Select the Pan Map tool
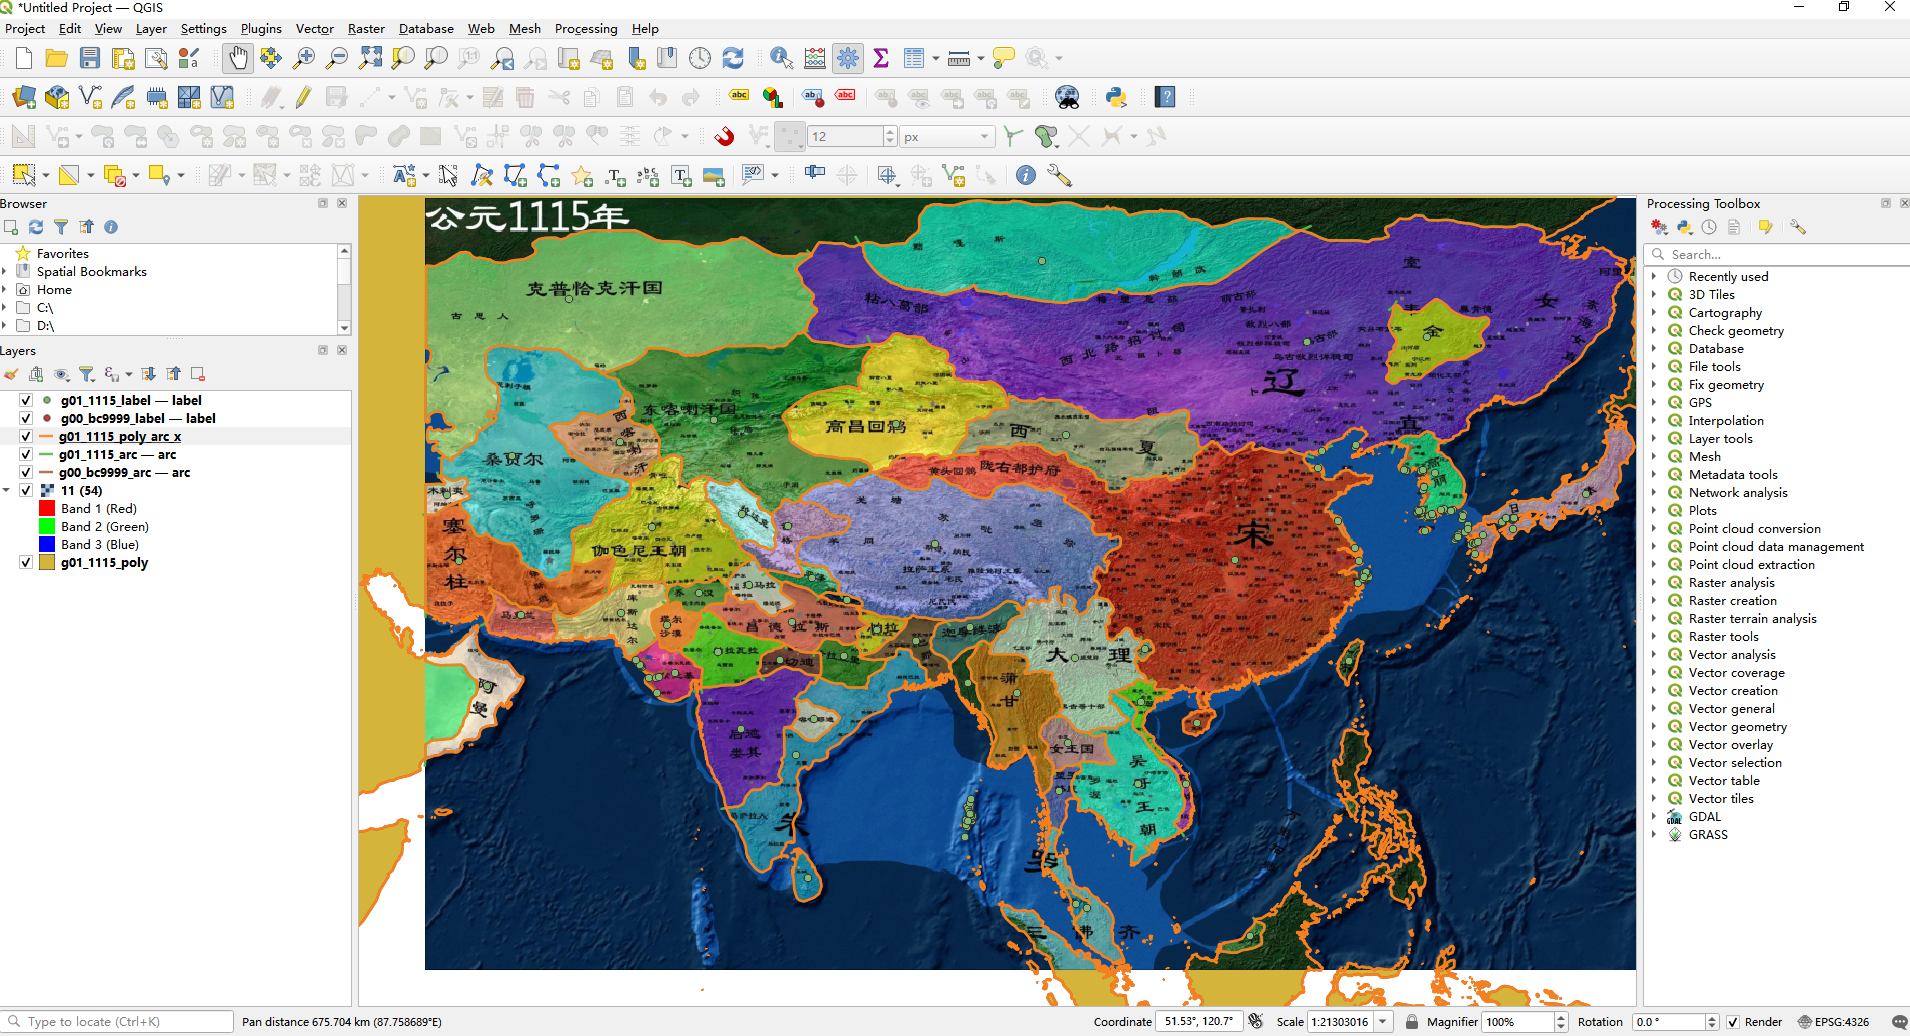 [x=238, y=58]
